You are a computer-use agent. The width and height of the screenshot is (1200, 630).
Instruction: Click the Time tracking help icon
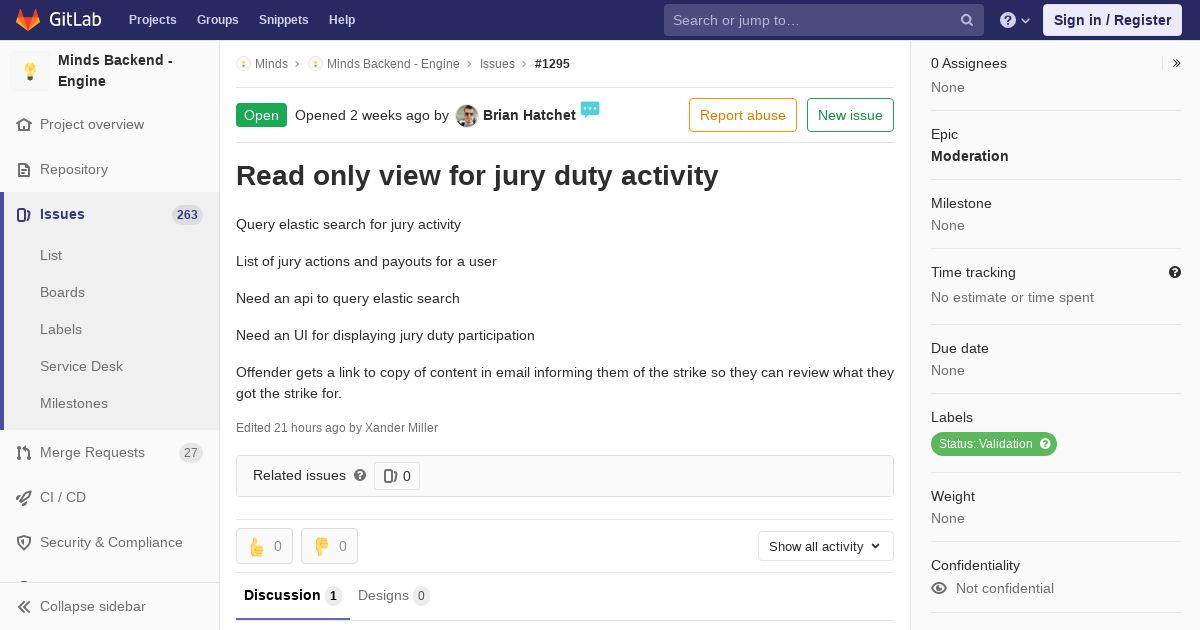click(1175, 272)
